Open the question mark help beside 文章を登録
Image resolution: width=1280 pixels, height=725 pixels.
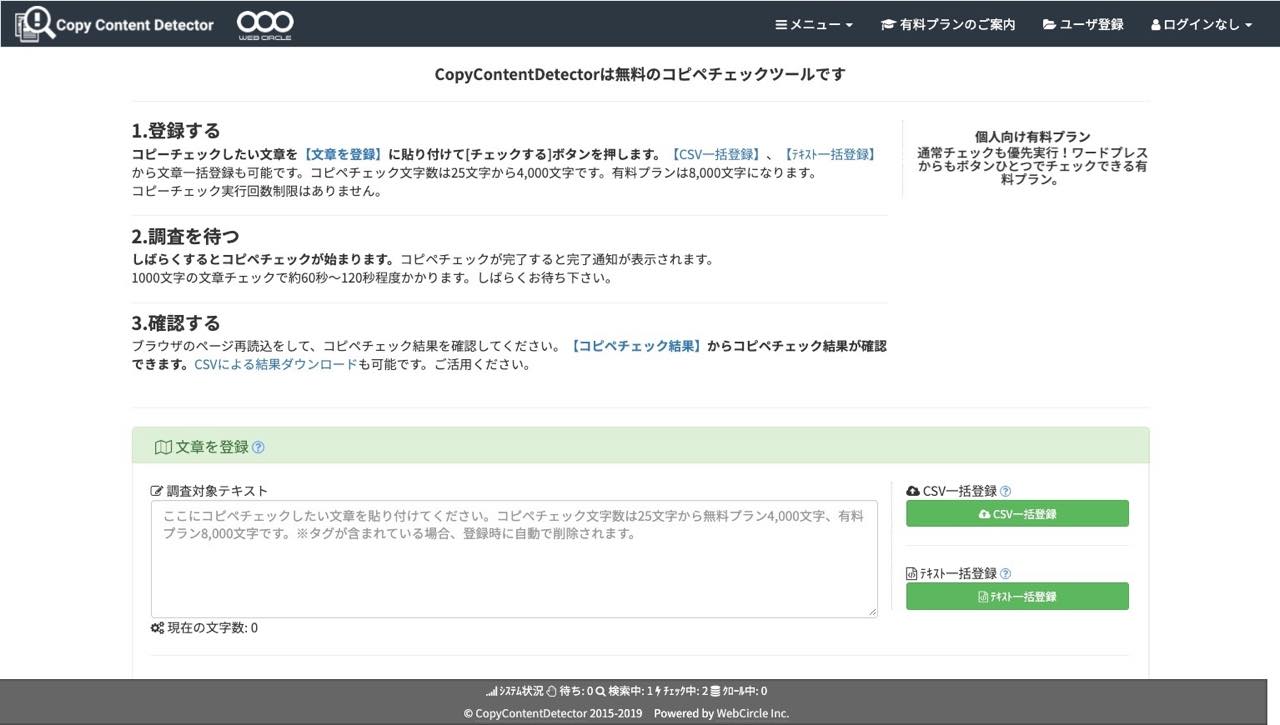(257, 446)
